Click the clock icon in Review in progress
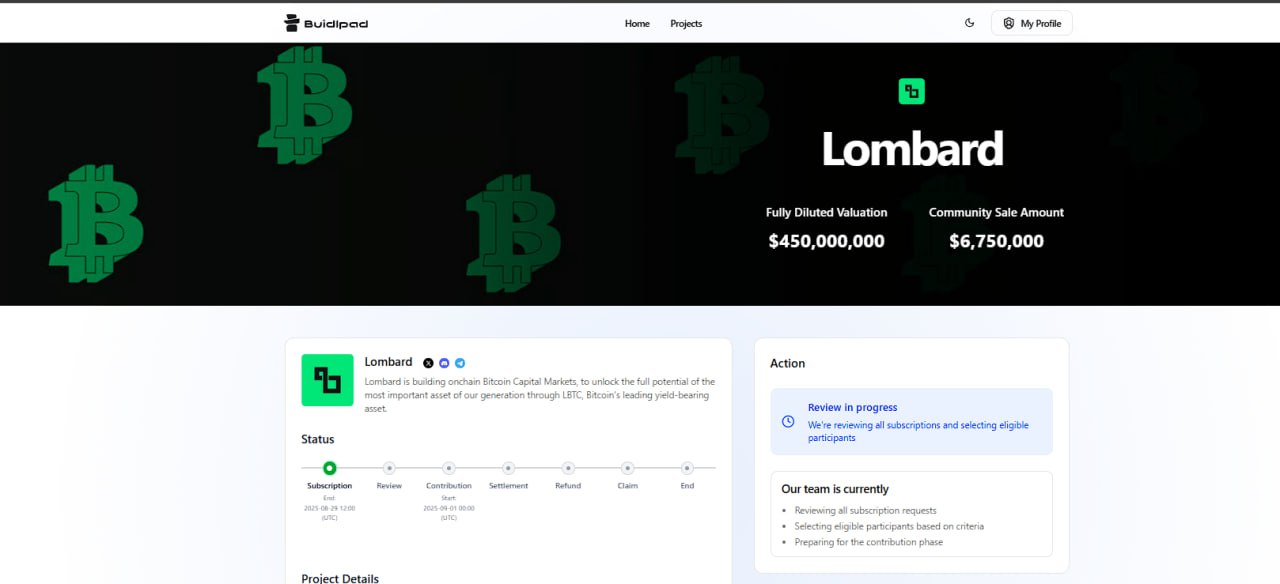 788,422
